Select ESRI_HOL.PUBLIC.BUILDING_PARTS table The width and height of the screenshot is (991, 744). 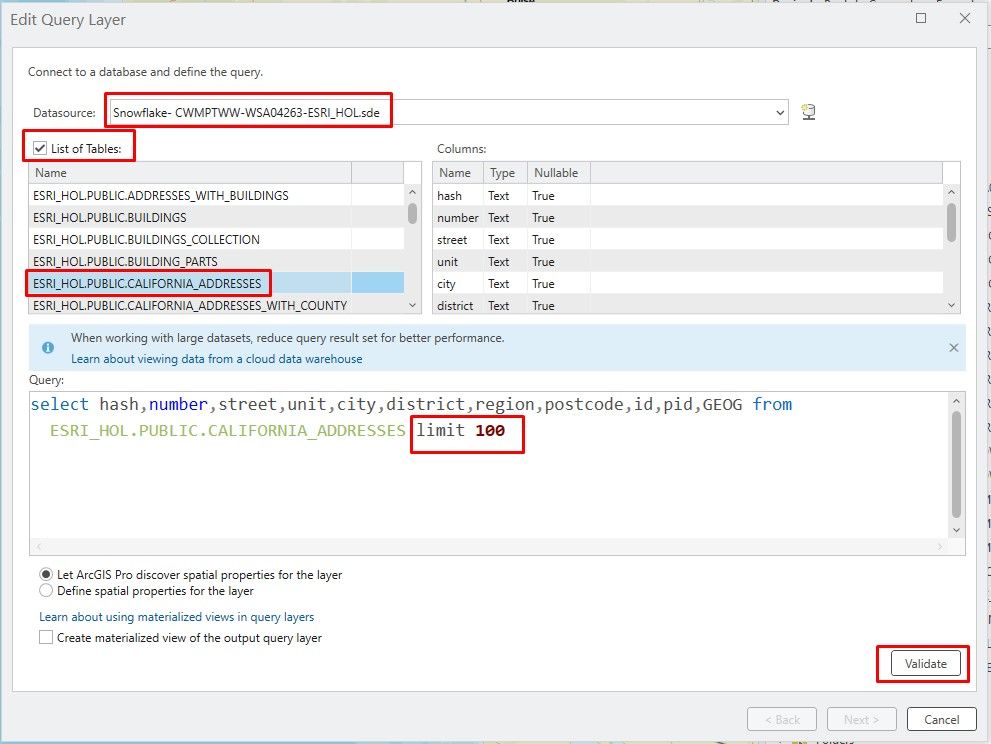tap(216, 262)
